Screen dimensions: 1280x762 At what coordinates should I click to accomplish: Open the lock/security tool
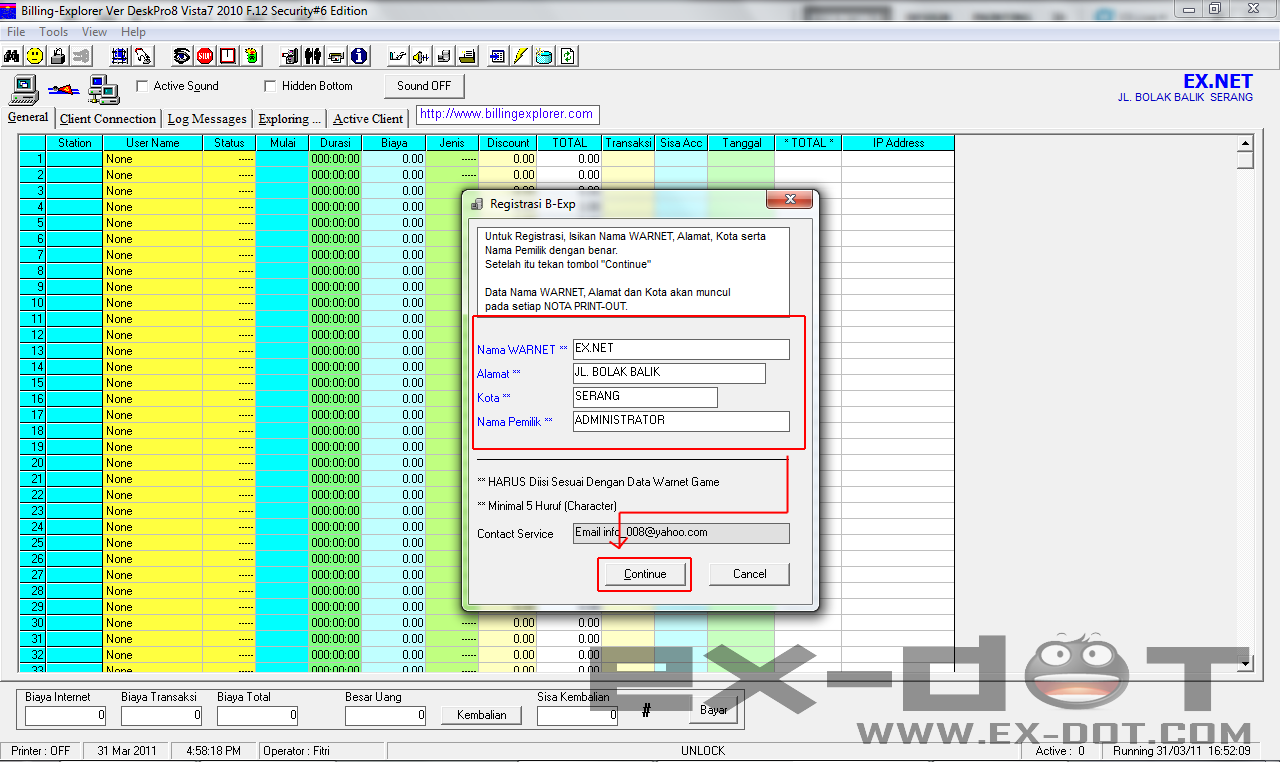(x=59, y=56)
